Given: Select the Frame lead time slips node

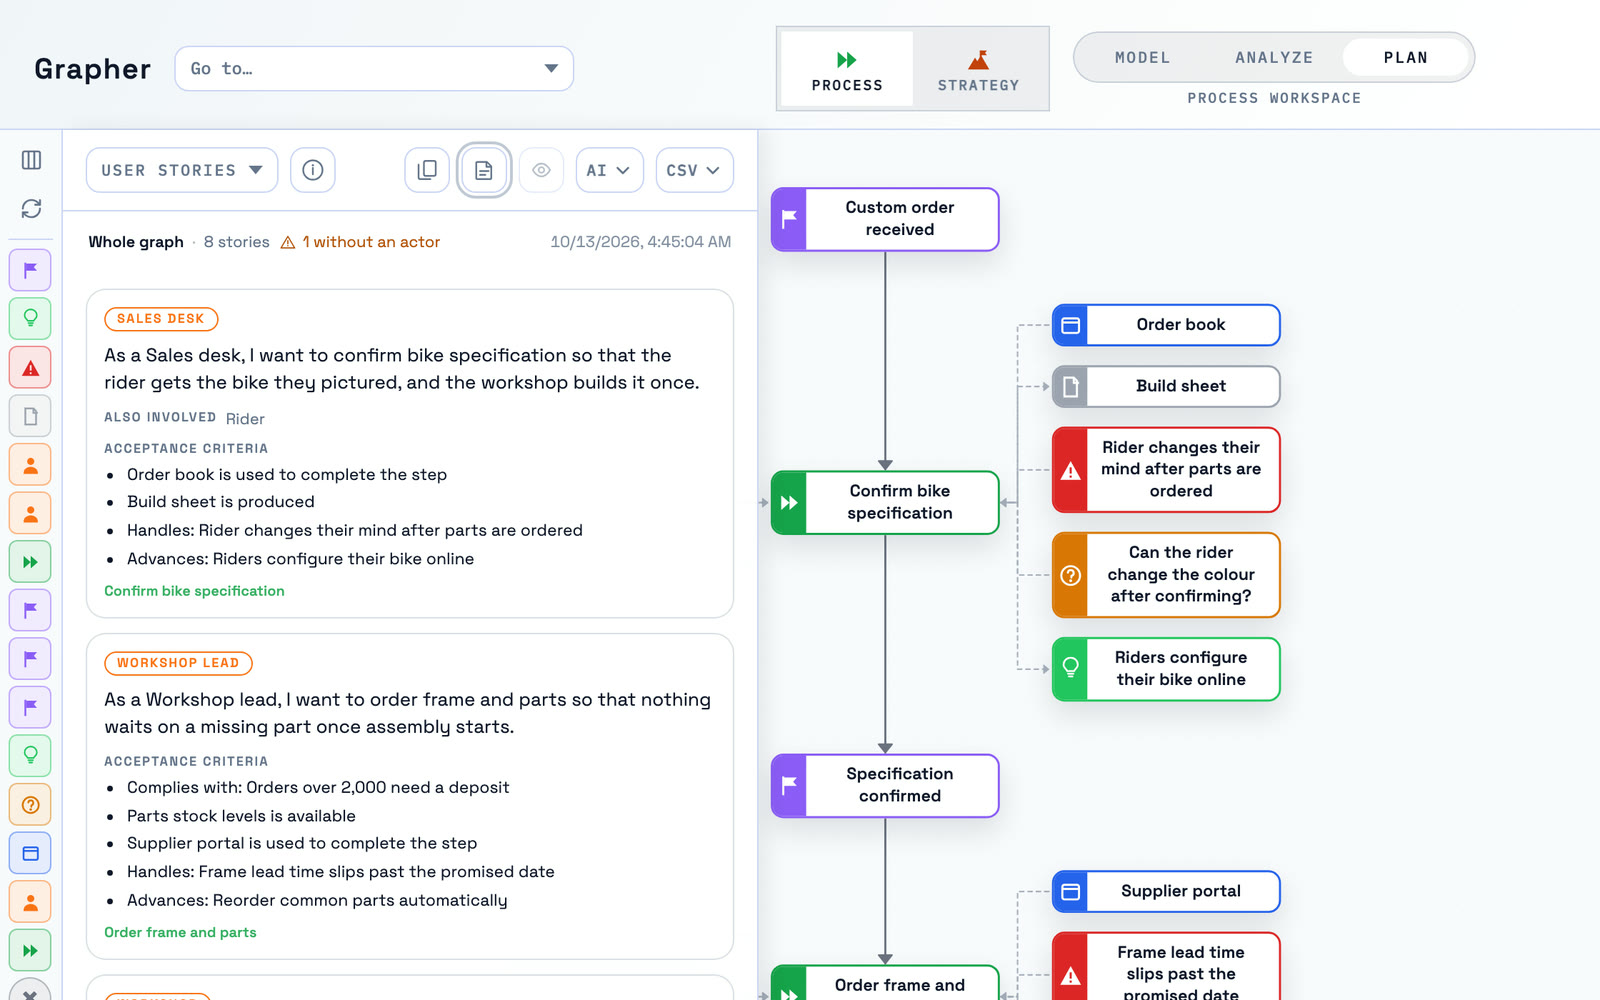Looking at the screenshot, I should click(x=1167, y=966).
